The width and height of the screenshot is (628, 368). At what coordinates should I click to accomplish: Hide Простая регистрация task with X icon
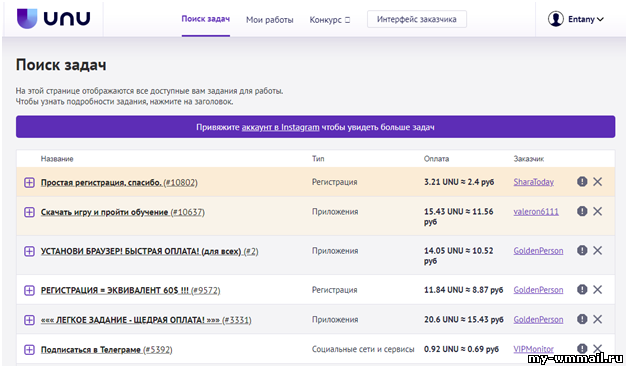(x=597, y=181)
